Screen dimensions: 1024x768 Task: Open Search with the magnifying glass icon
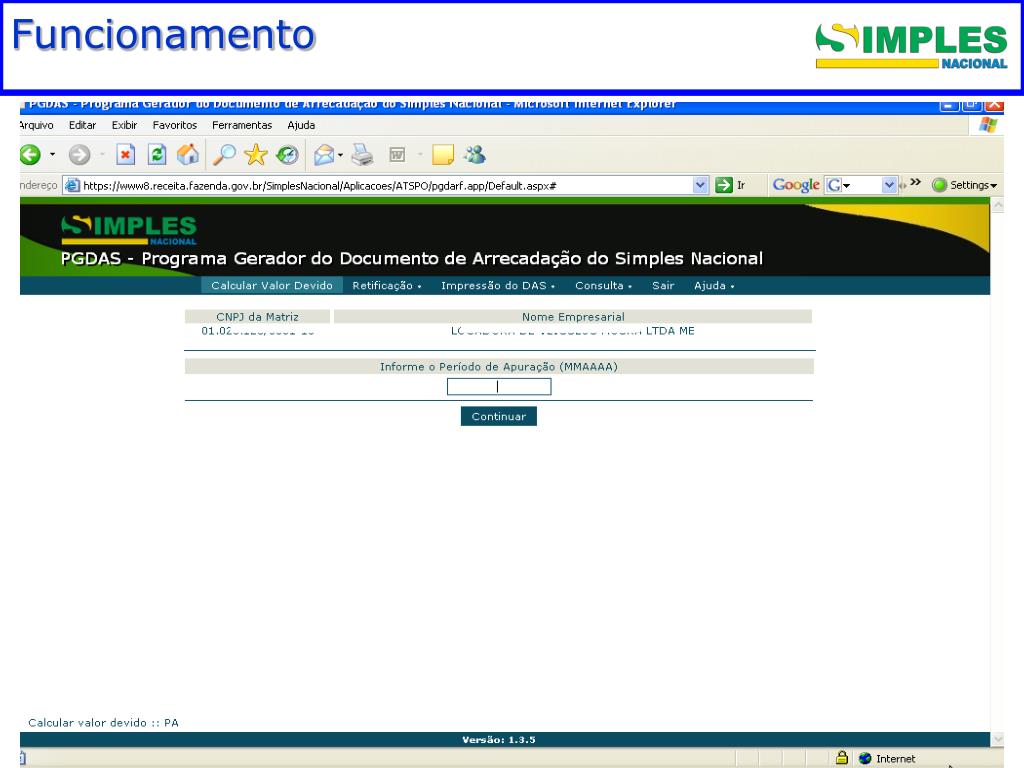click(224, 155)
